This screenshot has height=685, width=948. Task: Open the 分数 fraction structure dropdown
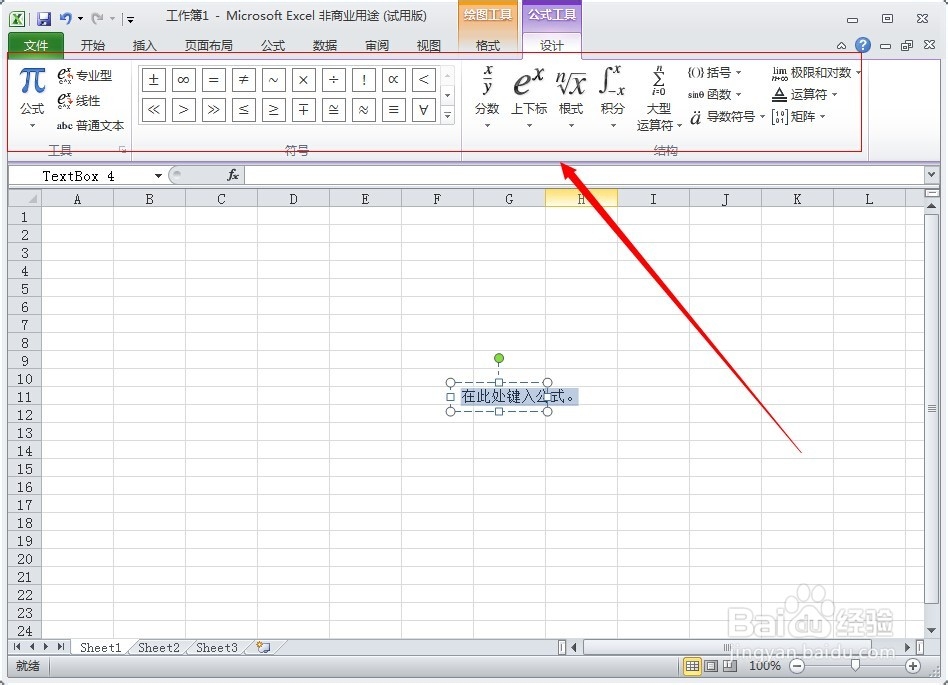[x=487, y=97]
